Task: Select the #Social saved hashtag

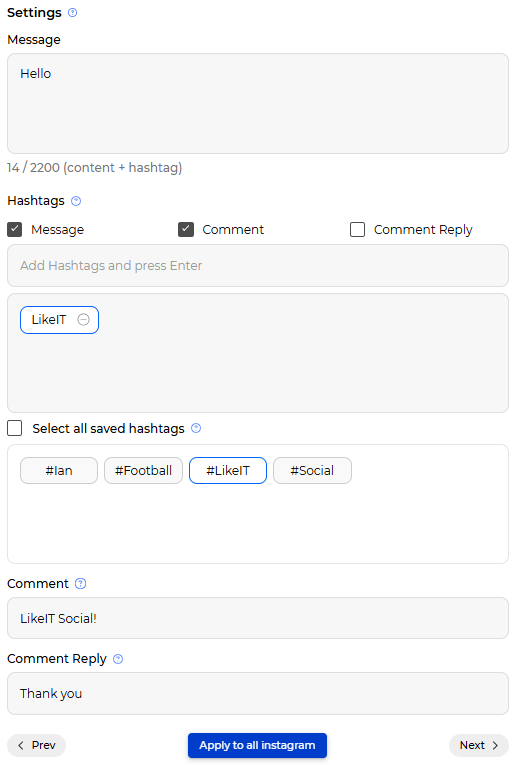Action: (312, 470)
